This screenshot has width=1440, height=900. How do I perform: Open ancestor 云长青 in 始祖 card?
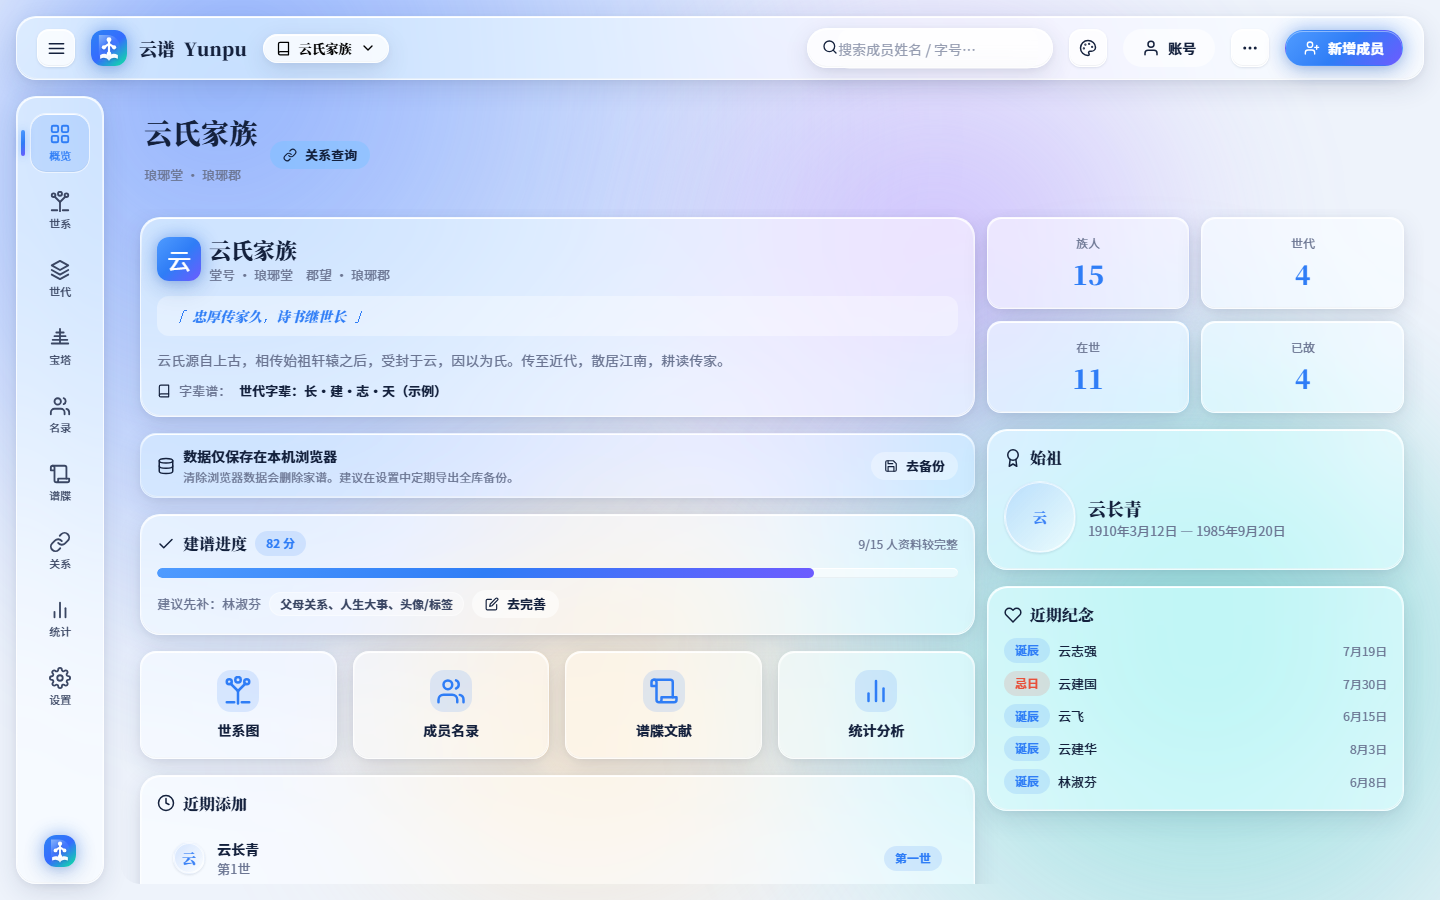(x=1195, y=518)
